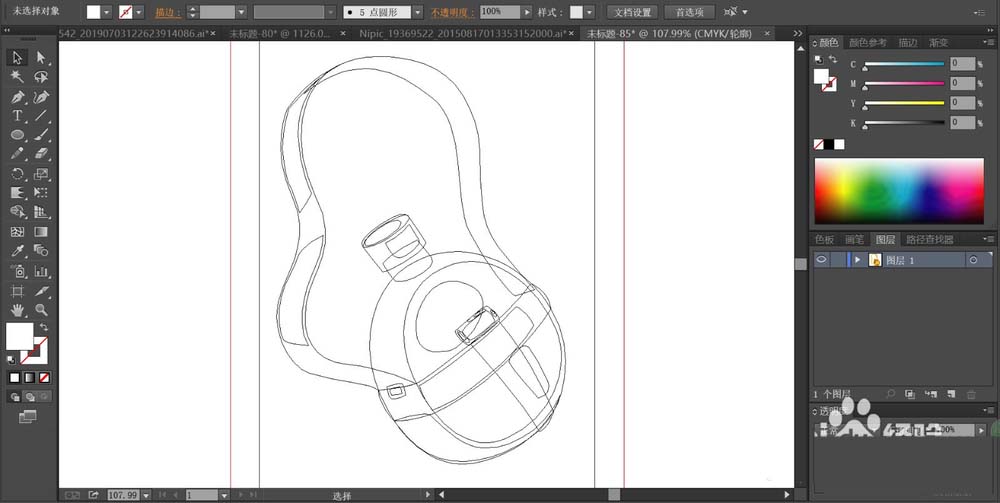
Task: Select the Symbol Sprayer tool
Action: 17,272
